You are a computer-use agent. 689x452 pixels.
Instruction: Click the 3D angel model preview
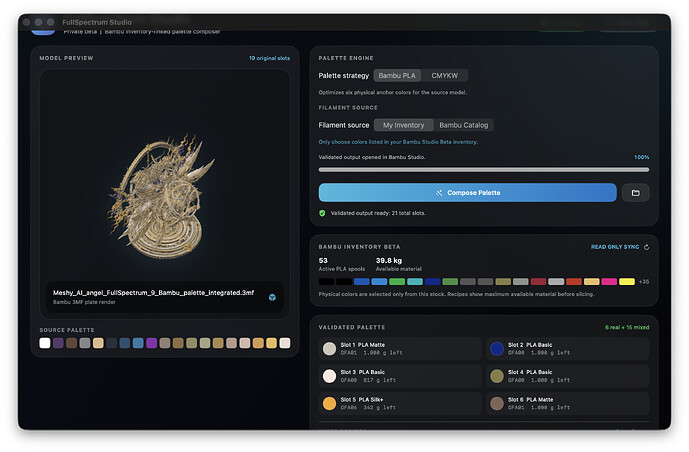click(x=163, y=198)
